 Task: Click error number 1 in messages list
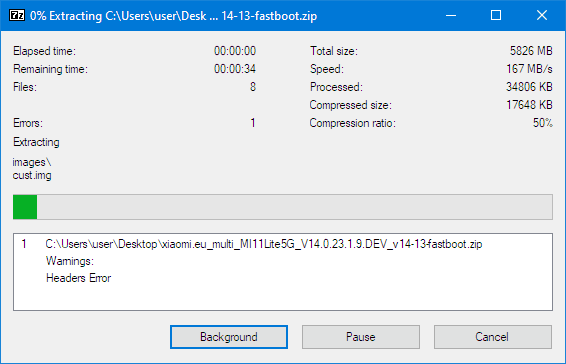coord(24,244)
